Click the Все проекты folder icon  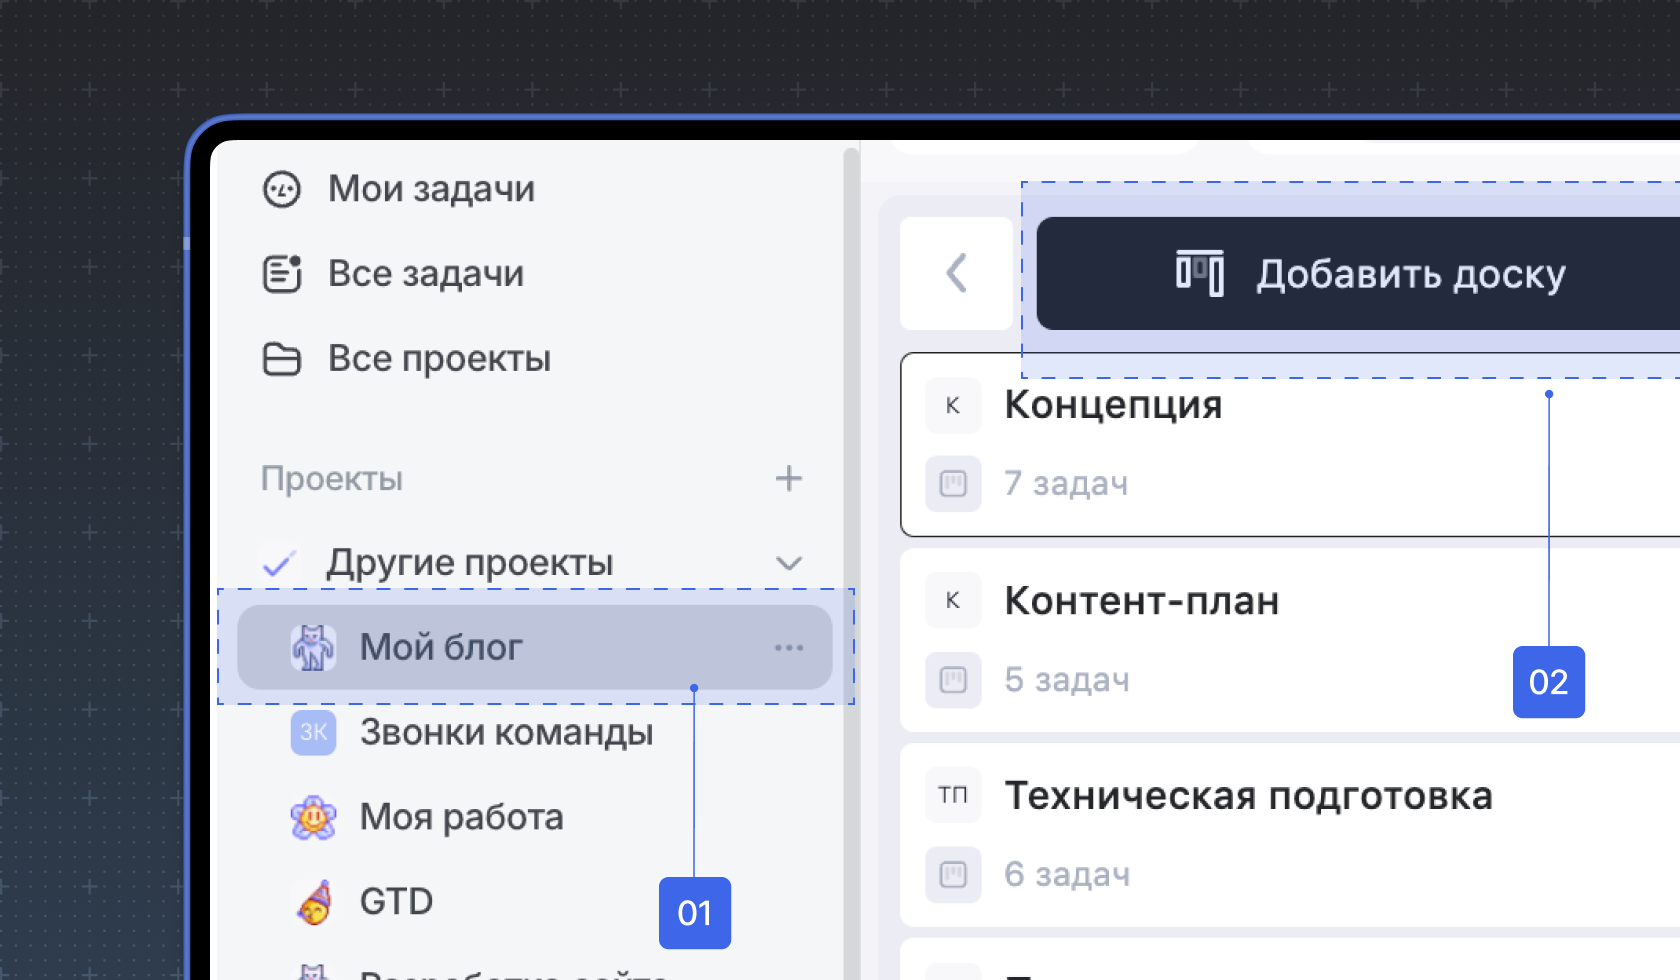283,359
